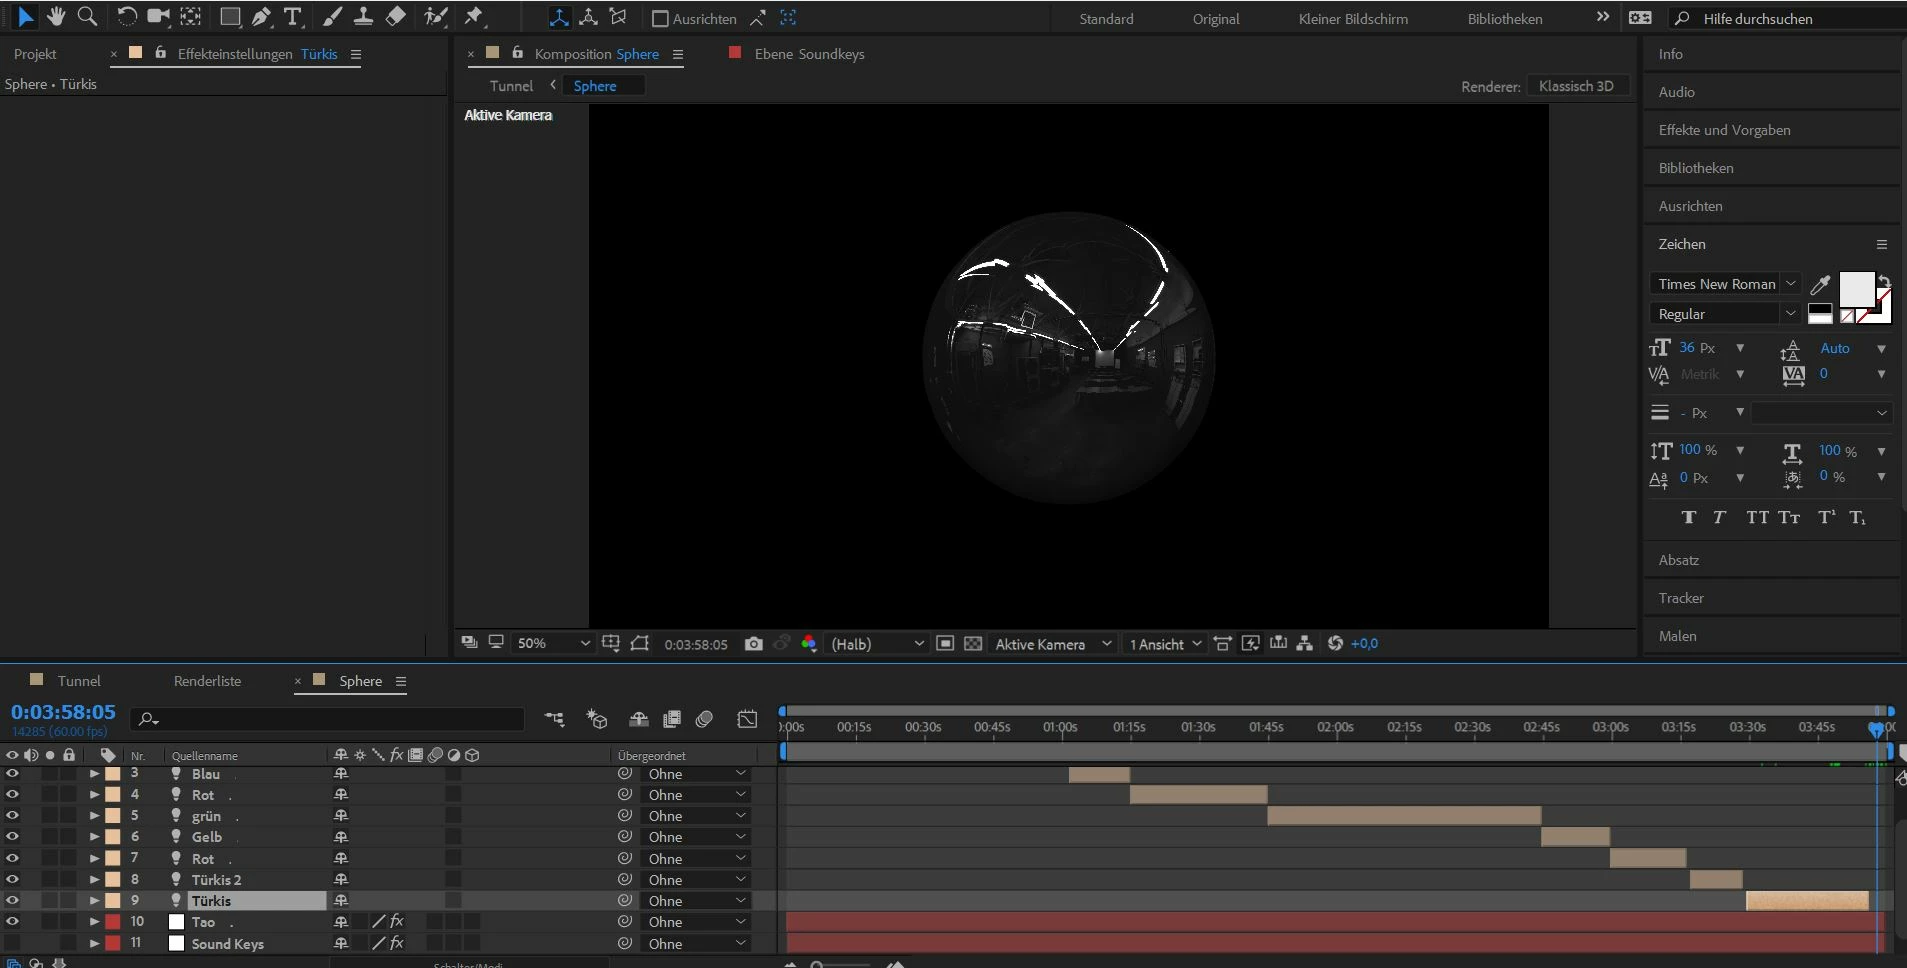The image size is (1907, 968).
Task: Select the Zoom tool
Action: tap(87, 16)
